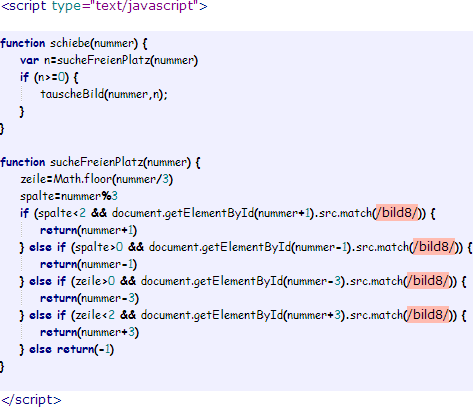Click function sucheFreienPlatz declaration line
Screen dimensions: 473x407
[x=100, y=162]
